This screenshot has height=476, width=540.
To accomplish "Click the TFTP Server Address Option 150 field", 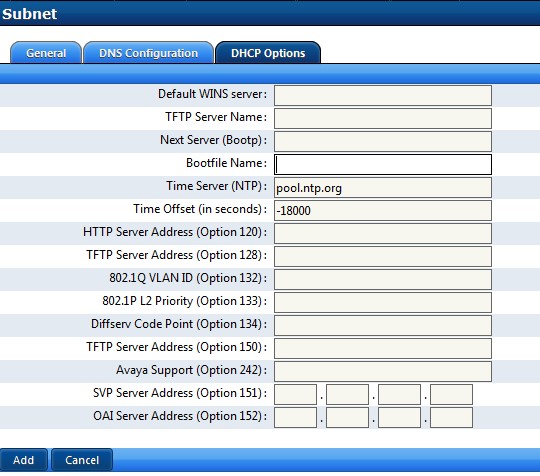I will point(383,348).
